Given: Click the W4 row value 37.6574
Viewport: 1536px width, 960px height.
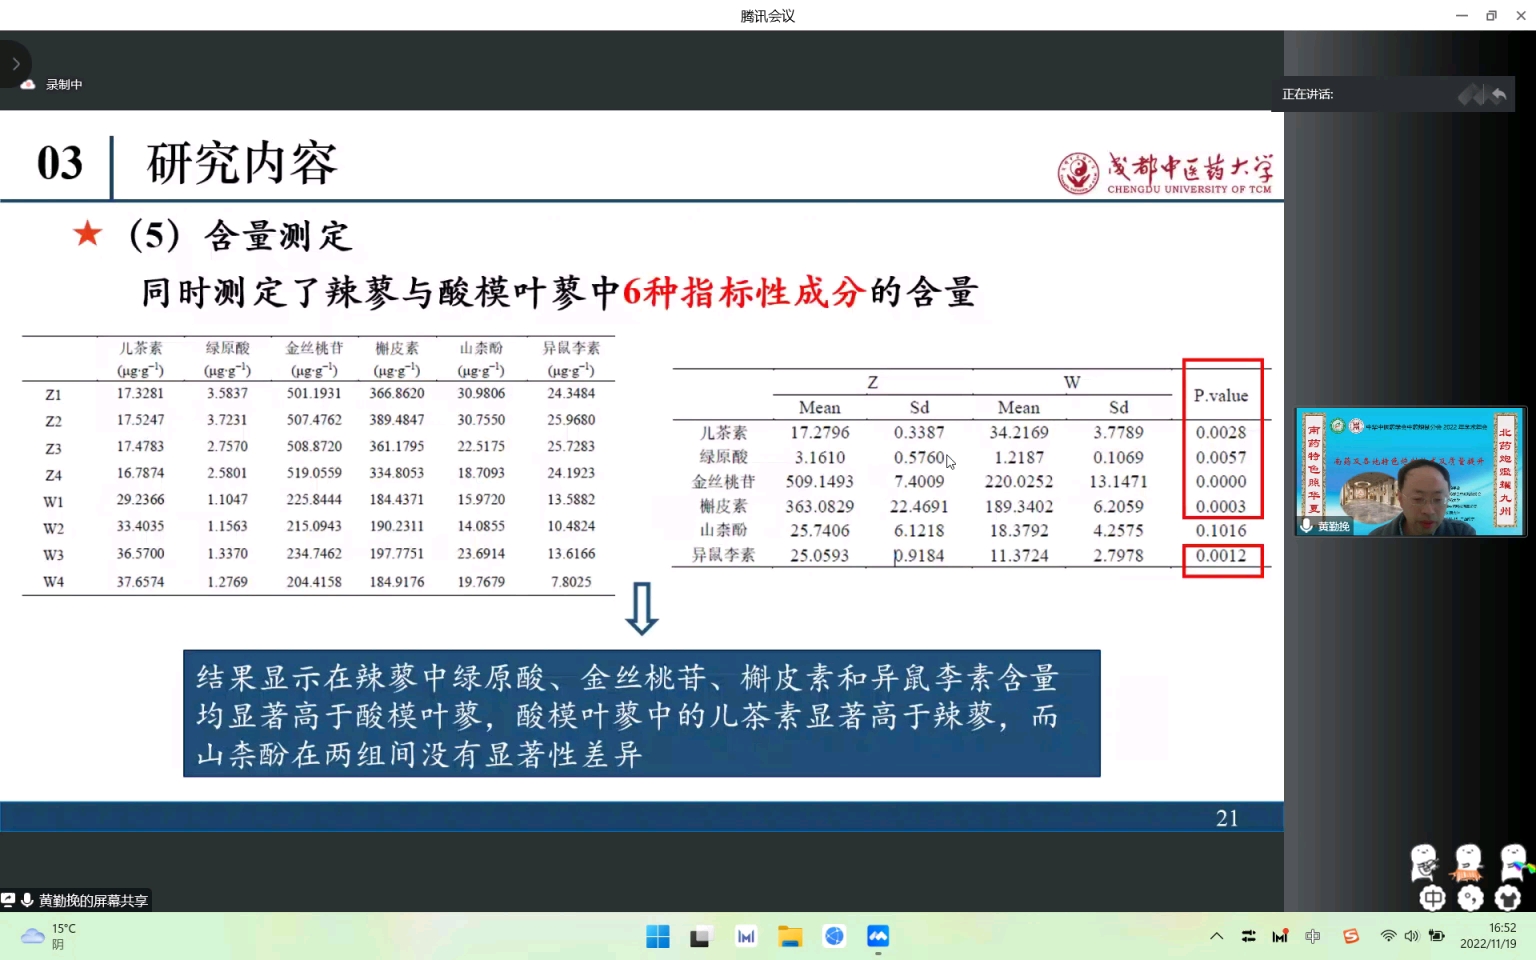Looking at the screenshot, I should 140,582.
